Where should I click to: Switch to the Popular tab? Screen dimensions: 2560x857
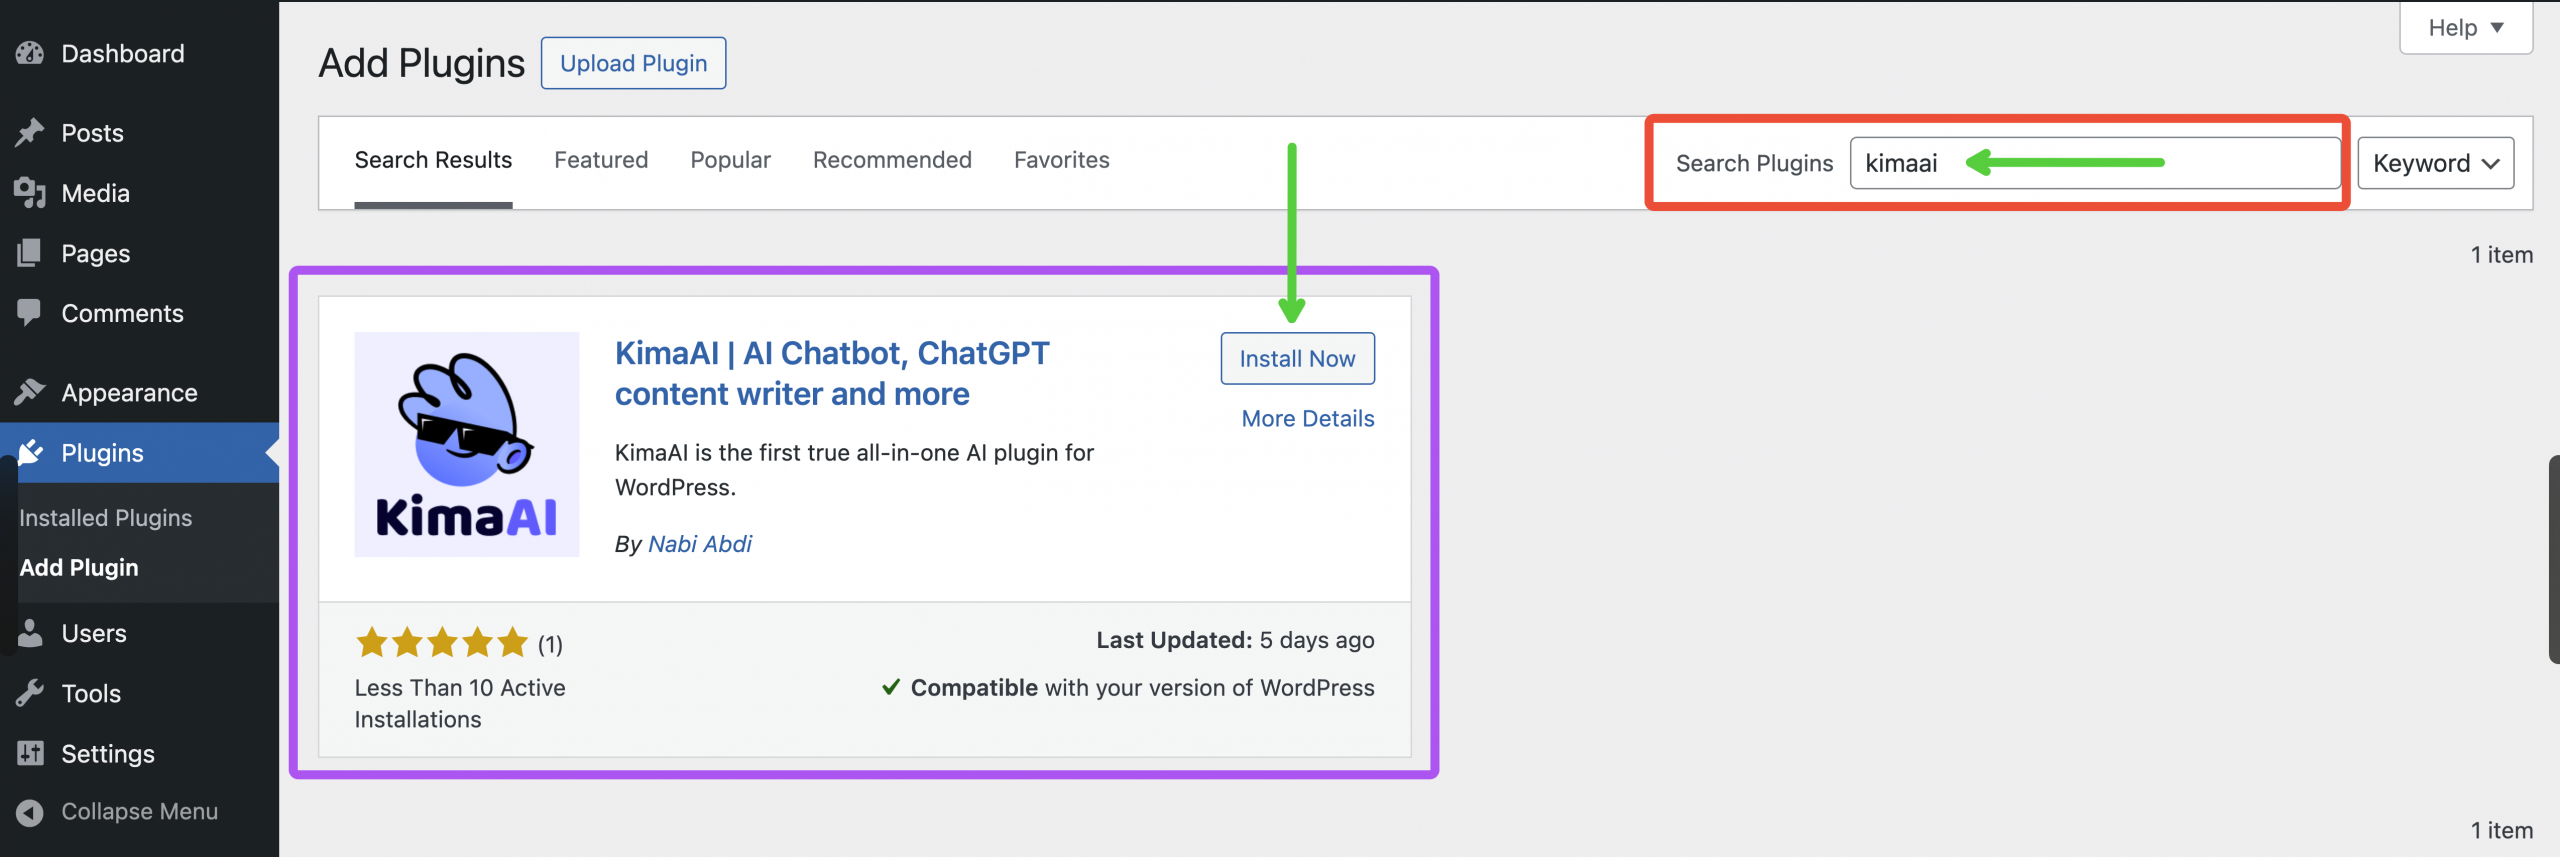coord(730,160)
